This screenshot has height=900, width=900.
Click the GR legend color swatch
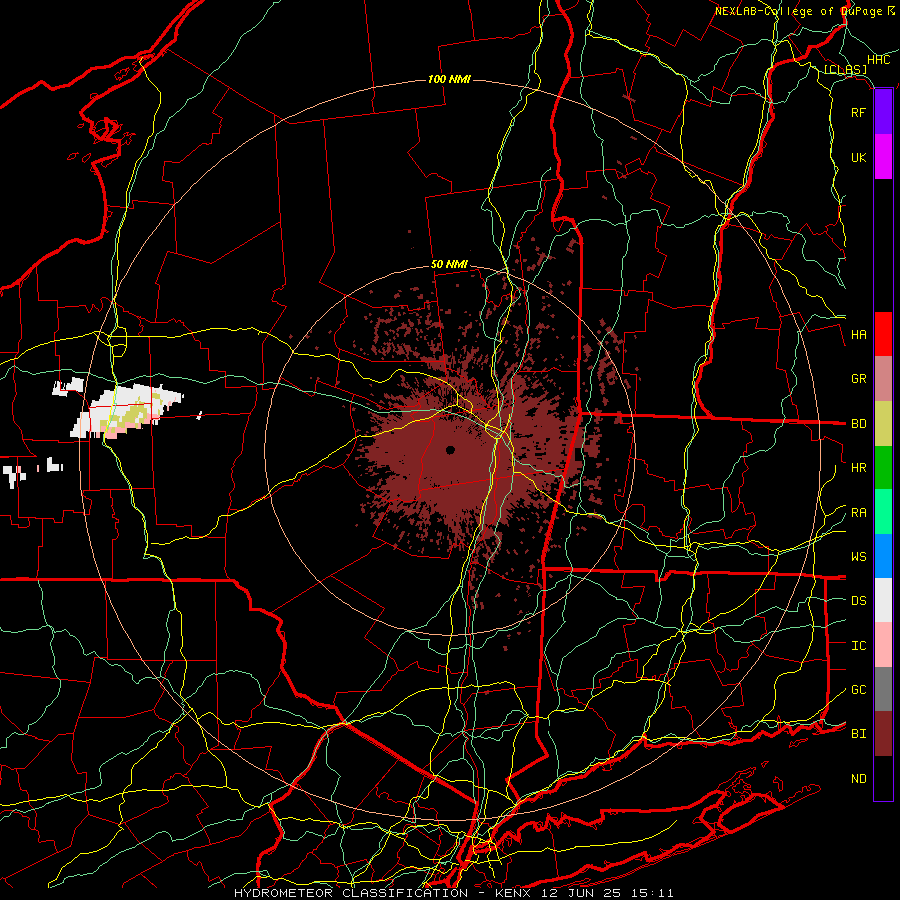[883, 379]
